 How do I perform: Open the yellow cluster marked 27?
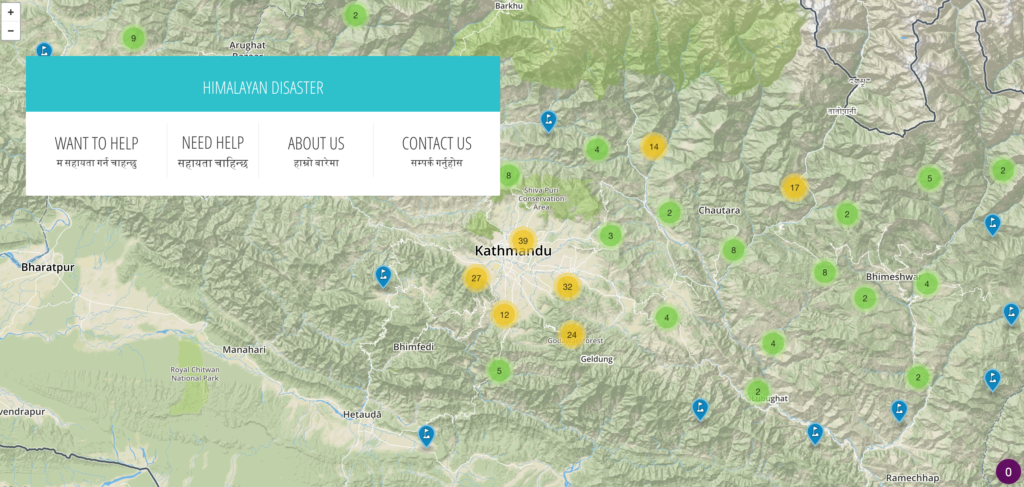[x=476, y=278]
